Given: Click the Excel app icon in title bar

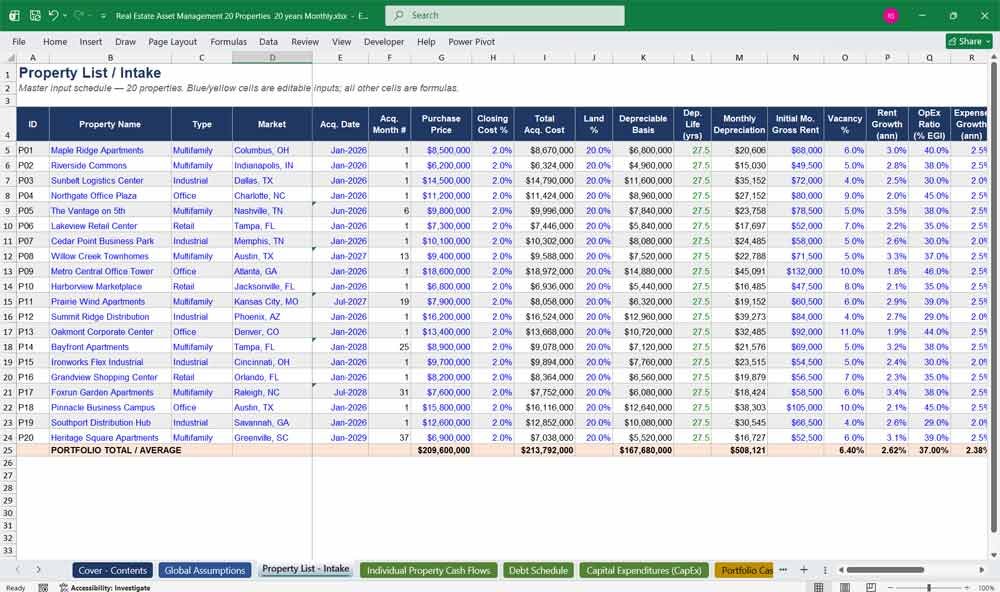Looking at the screenshot, I should [x=14, y=15].
